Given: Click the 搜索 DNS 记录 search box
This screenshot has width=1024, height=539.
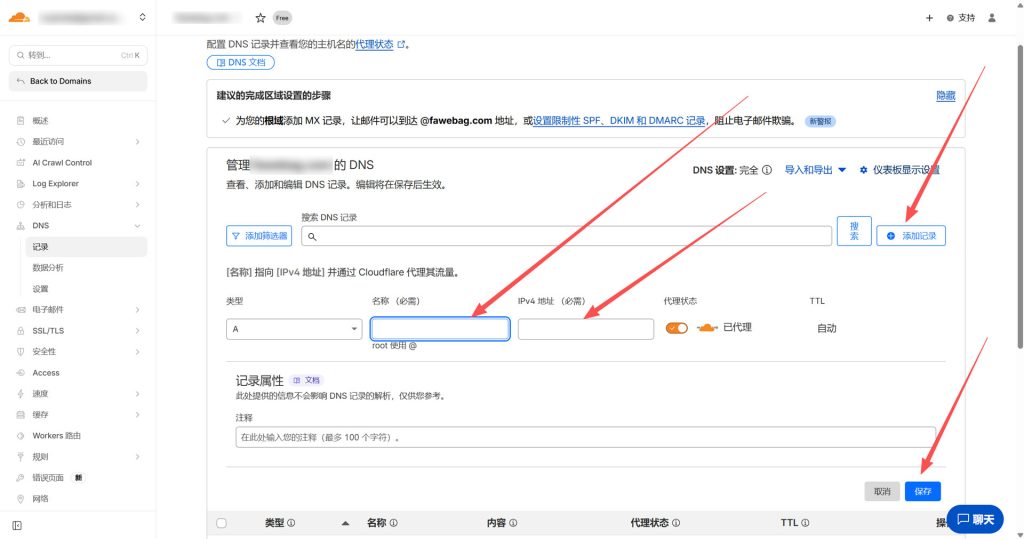Looking at the screenshot, I should (566, 237).
